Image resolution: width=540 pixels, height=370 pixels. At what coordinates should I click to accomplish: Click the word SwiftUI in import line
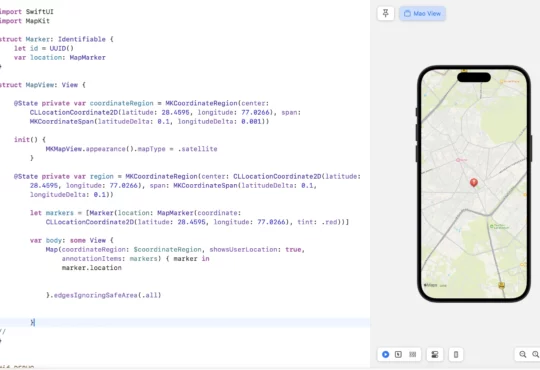point(40,11)
